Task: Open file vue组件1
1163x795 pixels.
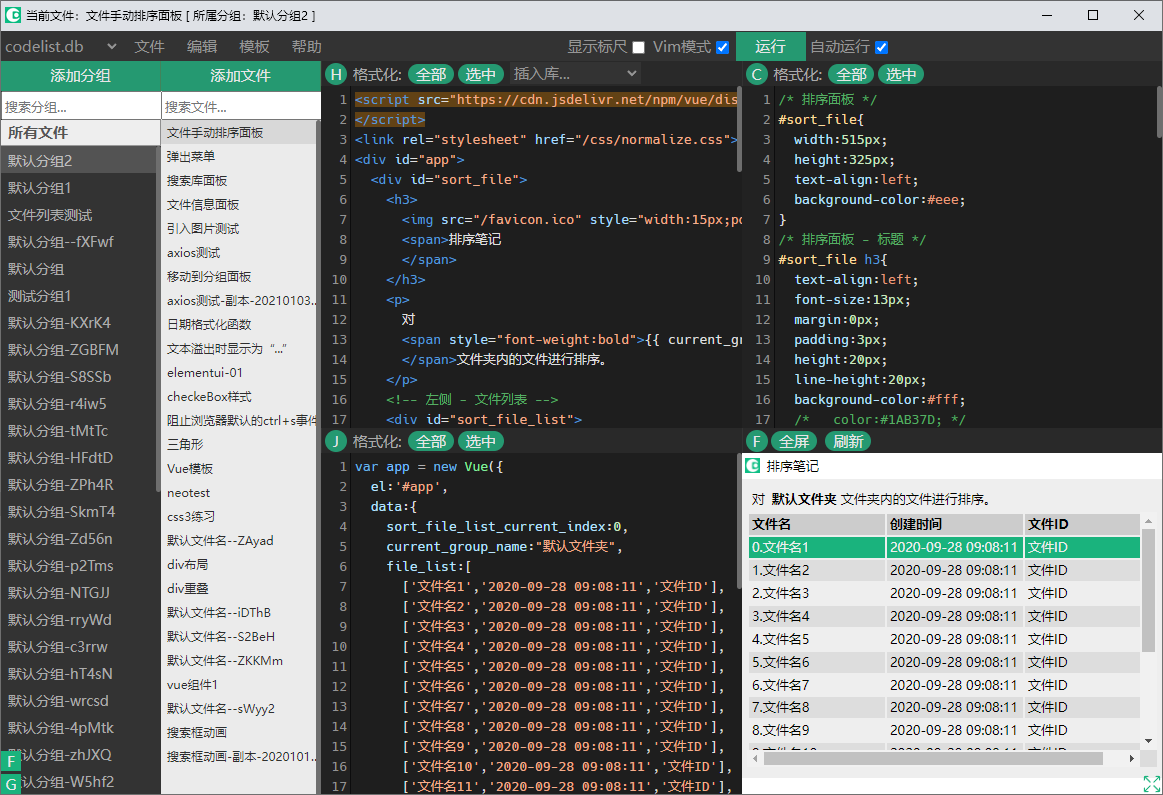Action: pos(239,685)
